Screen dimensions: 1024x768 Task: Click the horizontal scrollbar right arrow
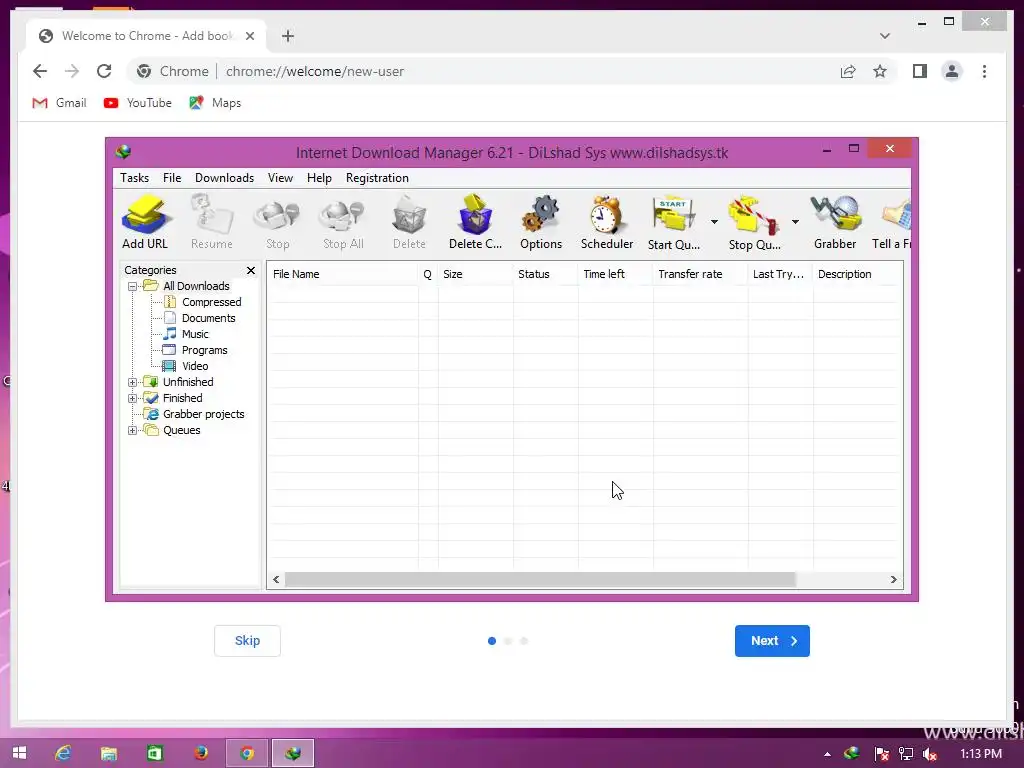click(893, 580)
